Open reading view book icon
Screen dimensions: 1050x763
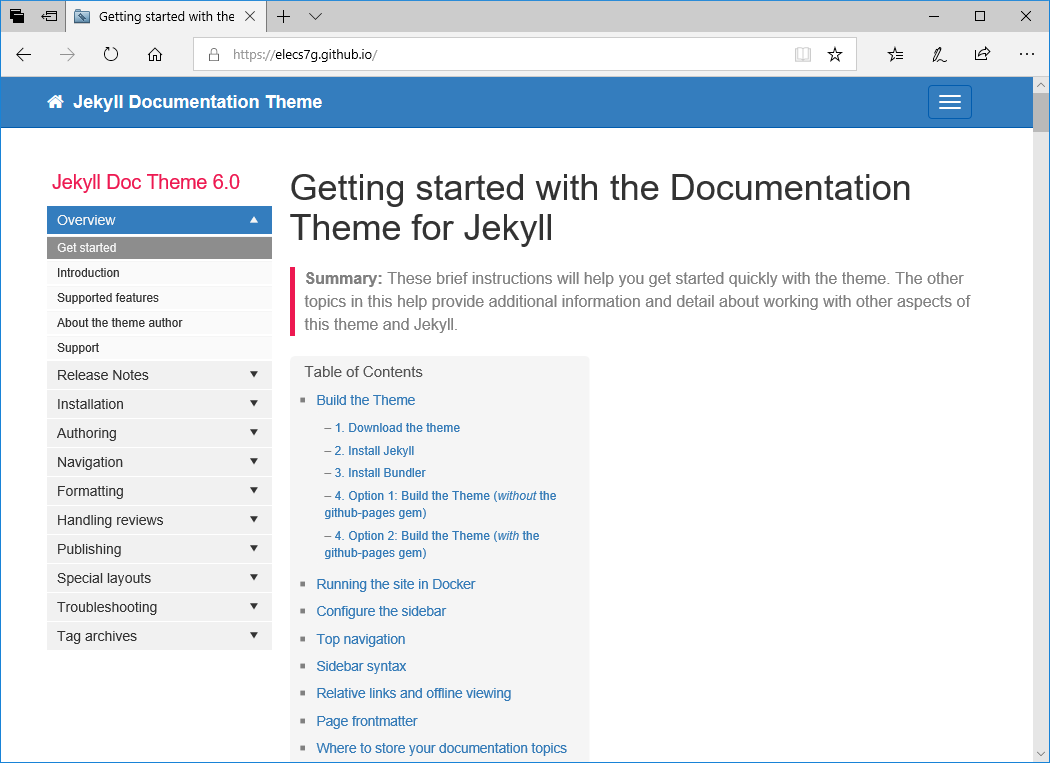click(x=803, y=54)
